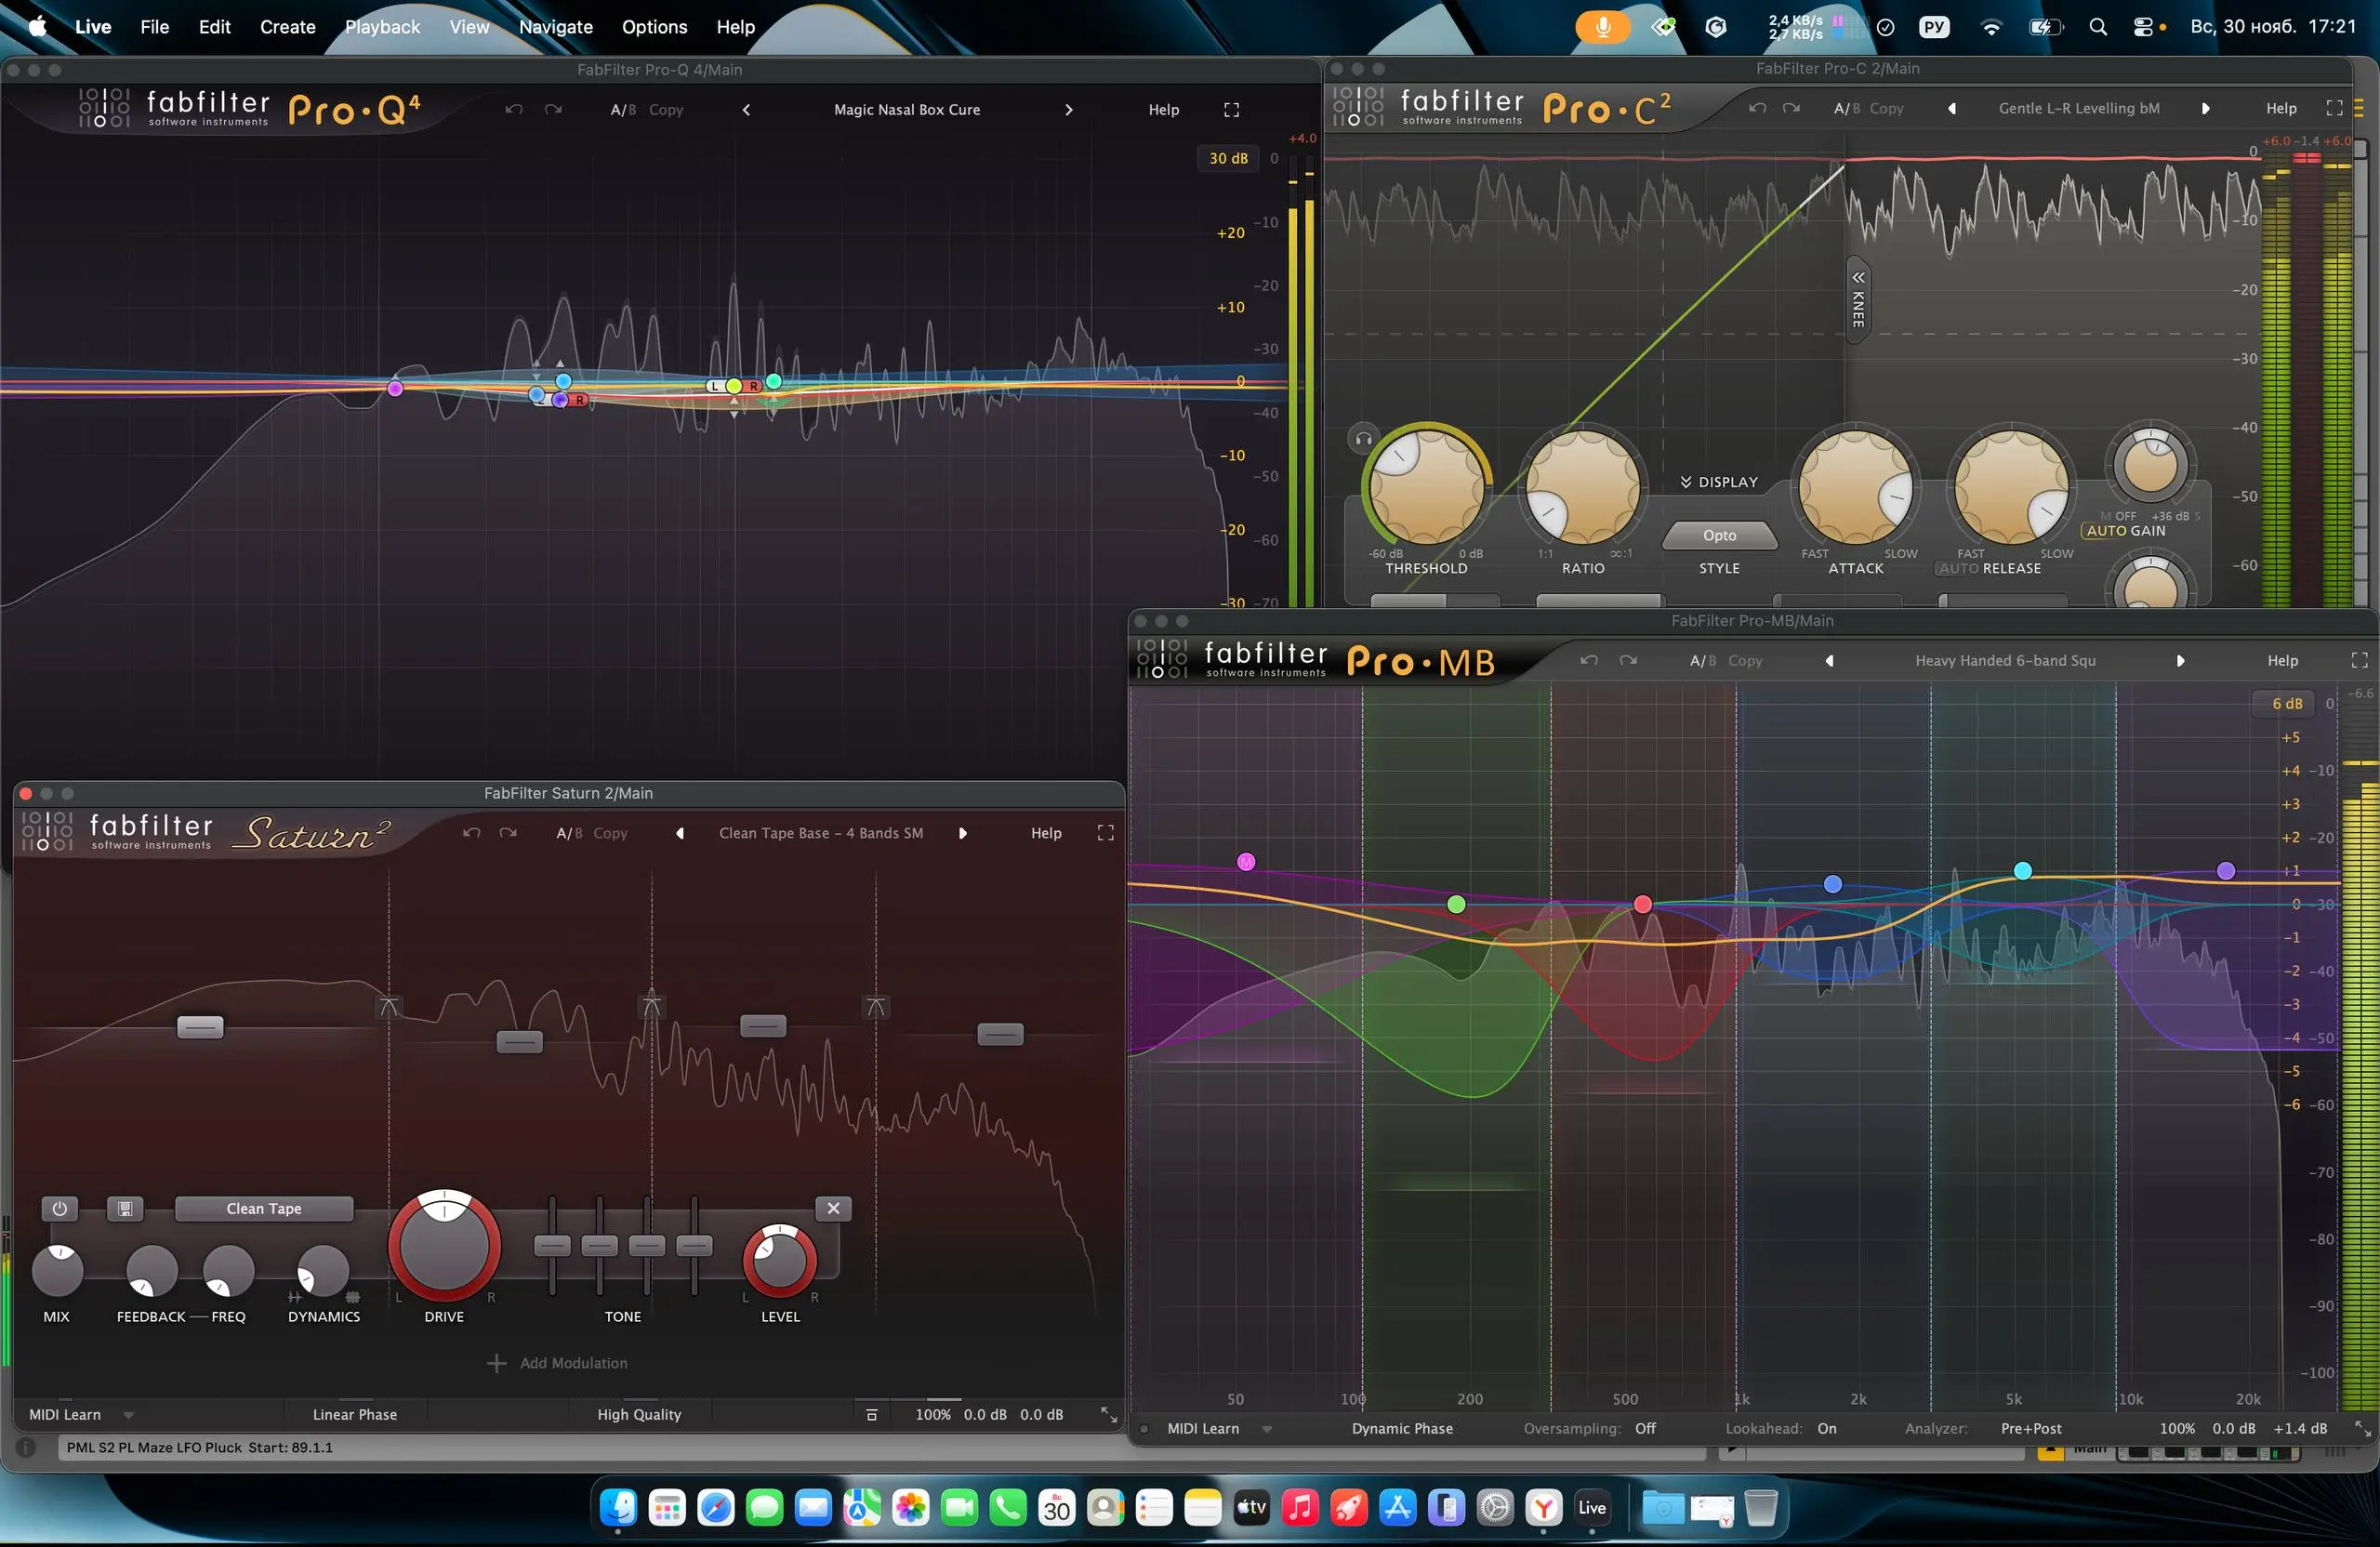
Task: Toggle A/B comparison in Pro-Q 4
Action: [x=623, y=110]
